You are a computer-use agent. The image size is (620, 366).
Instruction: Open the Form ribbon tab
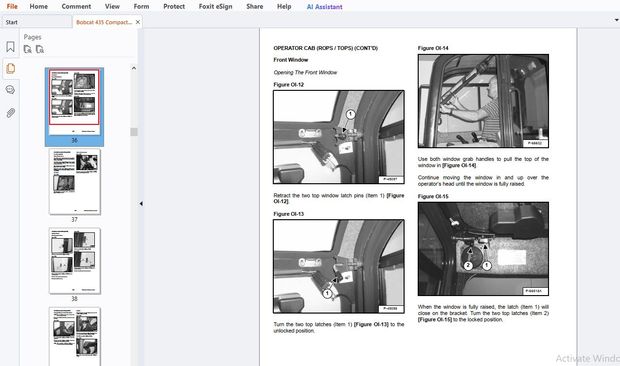click(141, 6)
